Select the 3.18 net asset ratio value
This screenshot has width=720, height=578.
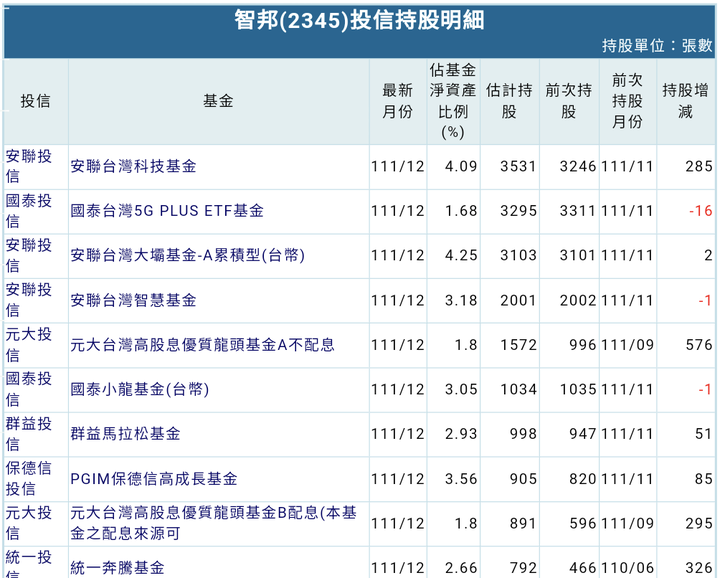pyautogui.click(x=461, y=300)
